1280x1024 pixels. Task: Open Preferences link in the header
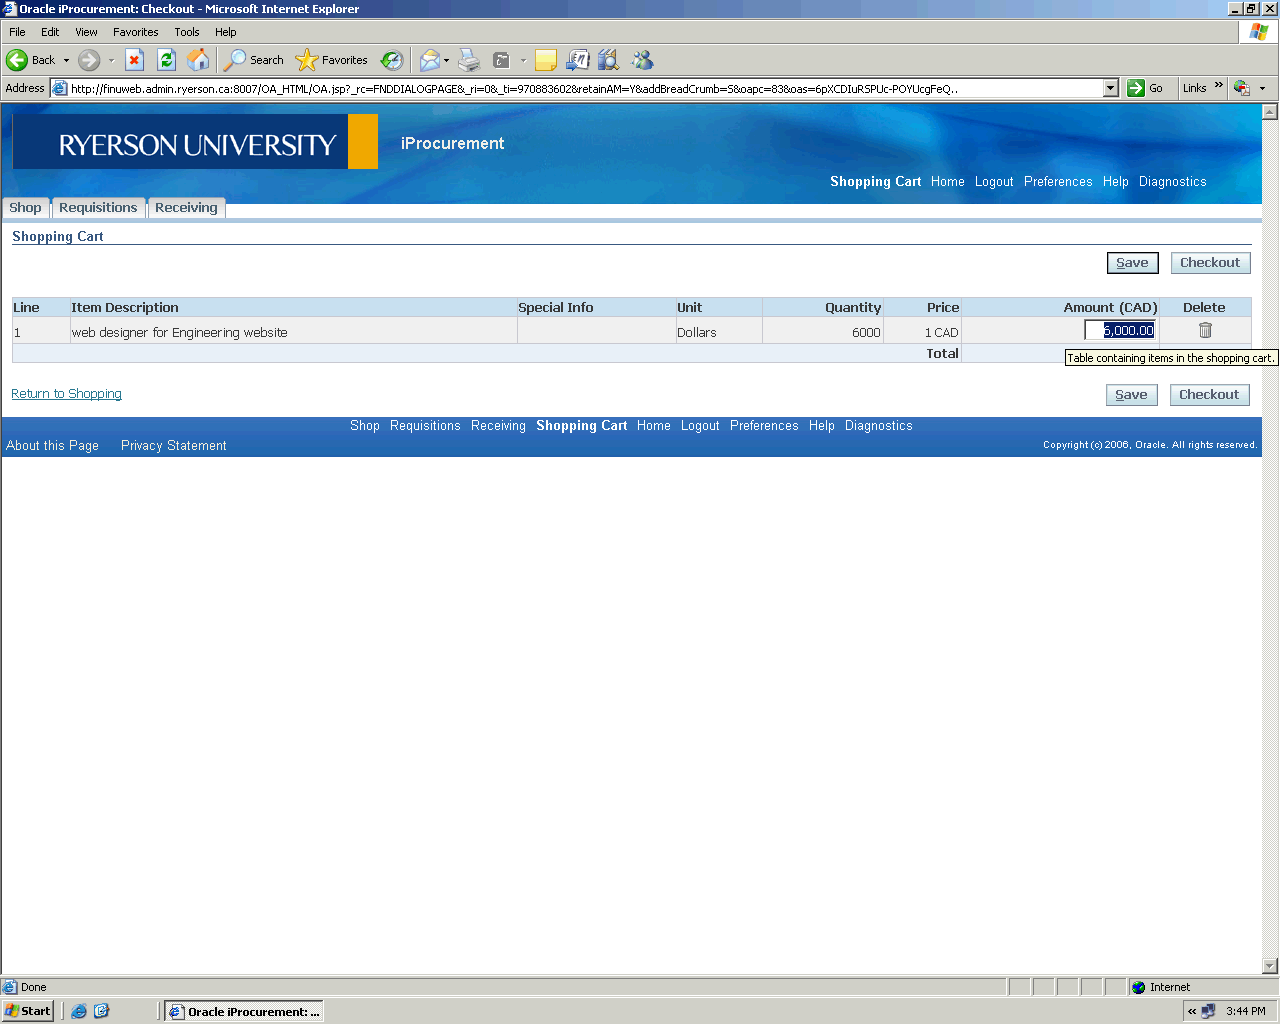[1058, 182]
